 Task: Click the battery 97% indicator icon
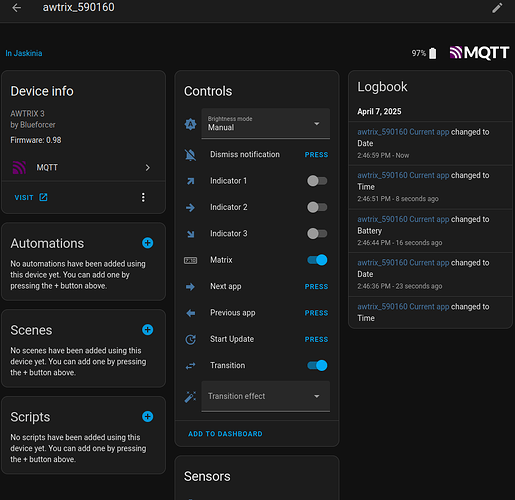[432, 53]
